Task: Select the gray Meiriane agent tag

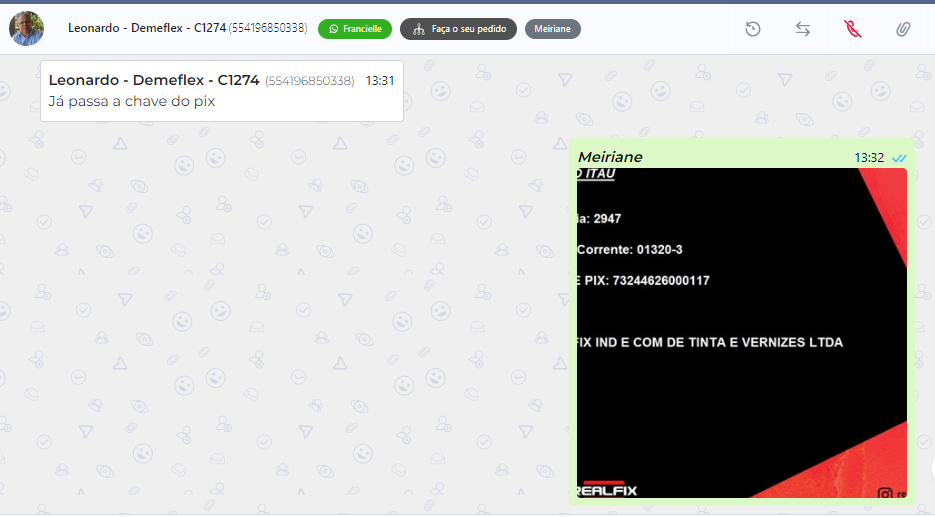Action: point(552,29)
